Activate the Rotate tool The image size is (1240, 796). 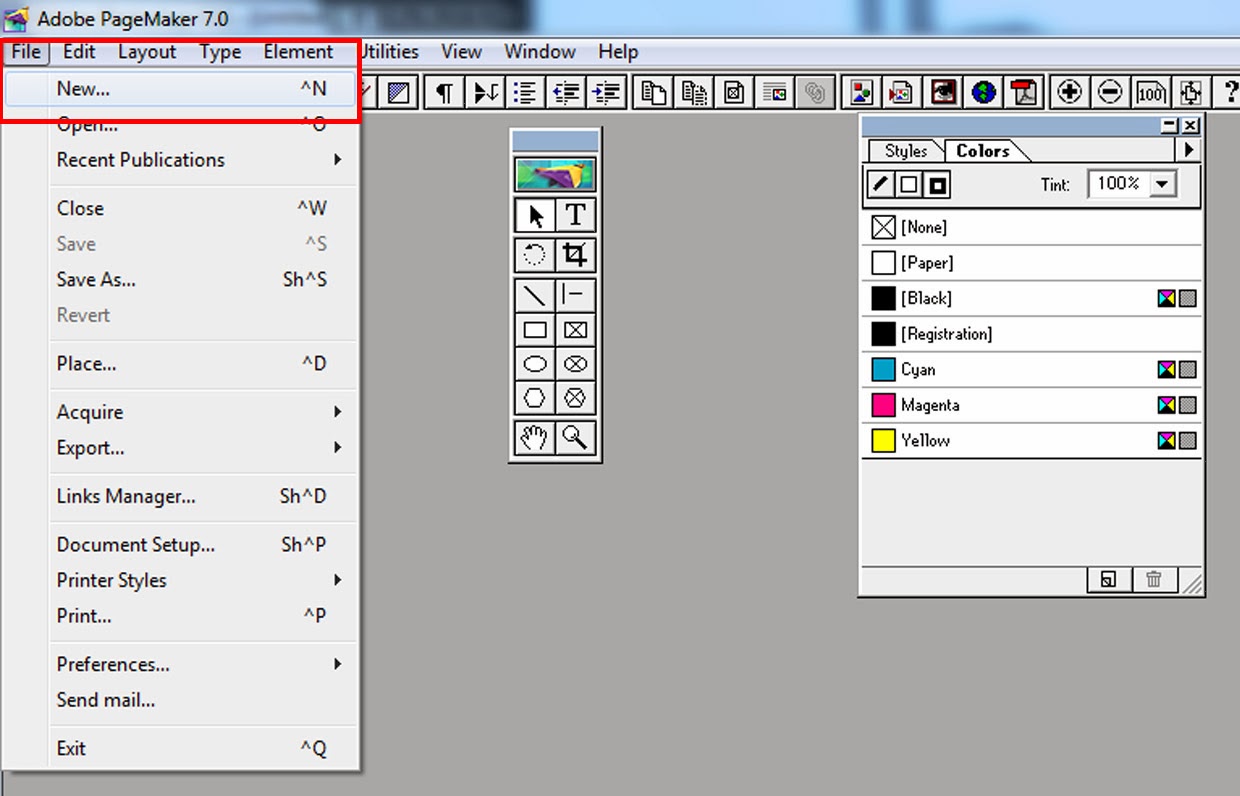pyautogui.click(x=535, y=255)
